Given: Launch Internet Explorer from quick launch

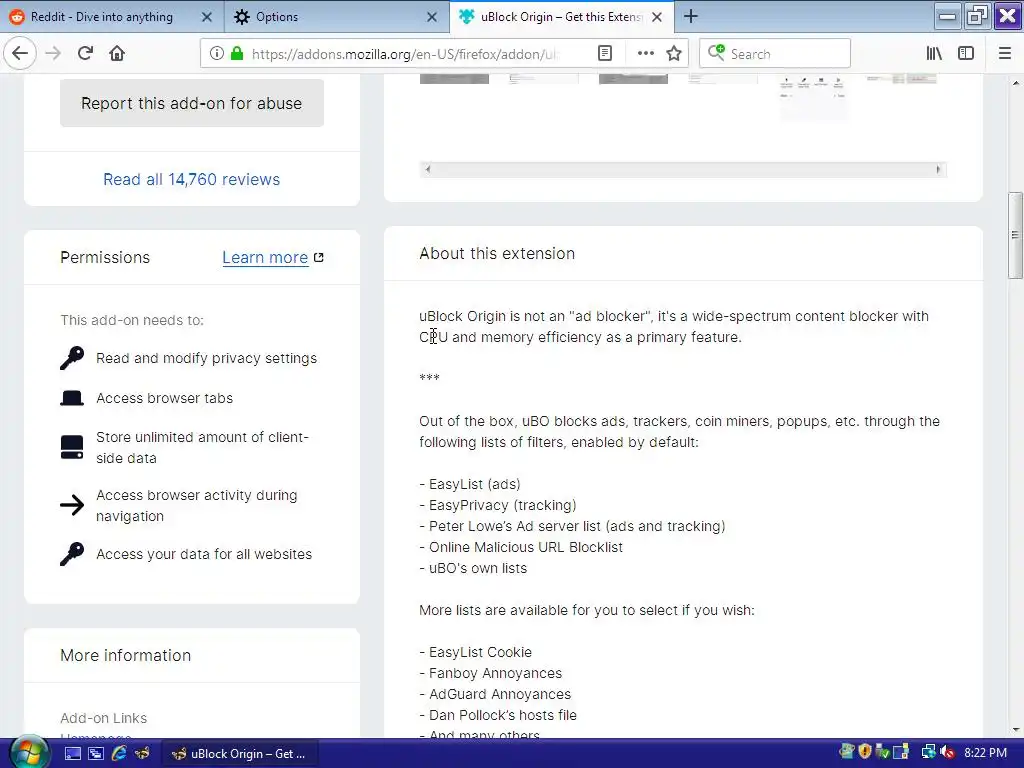Looking at the screenshot, I should (x=119, y=754).
